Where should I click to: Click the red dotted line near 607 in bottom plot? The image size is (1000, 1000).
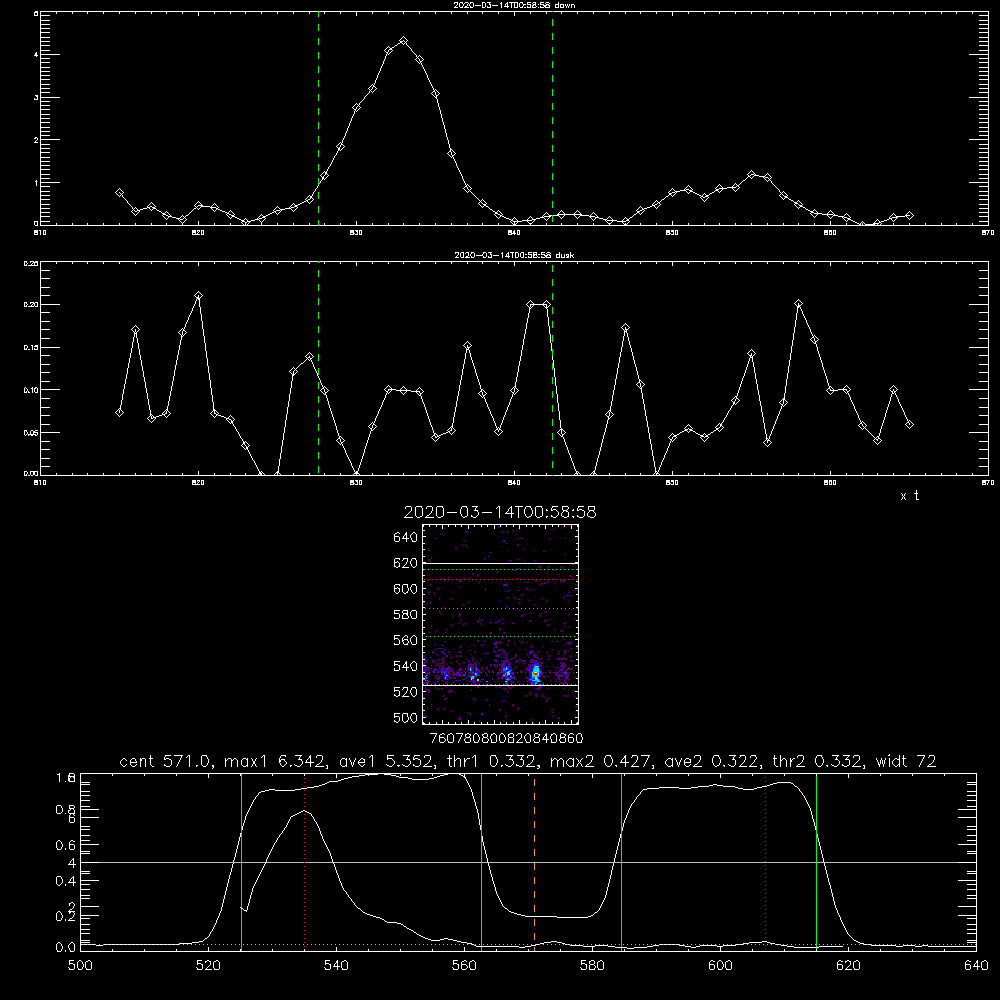(x=765, y=862)
